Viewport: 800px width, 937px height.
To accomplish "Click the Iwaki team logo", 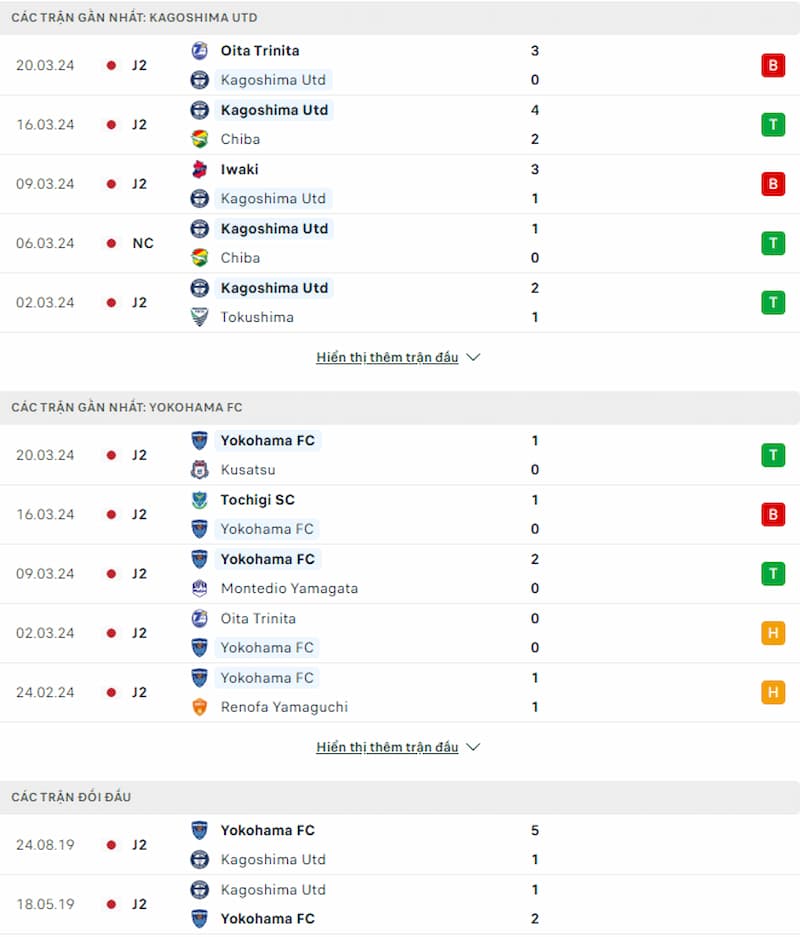I will (200, 169).
